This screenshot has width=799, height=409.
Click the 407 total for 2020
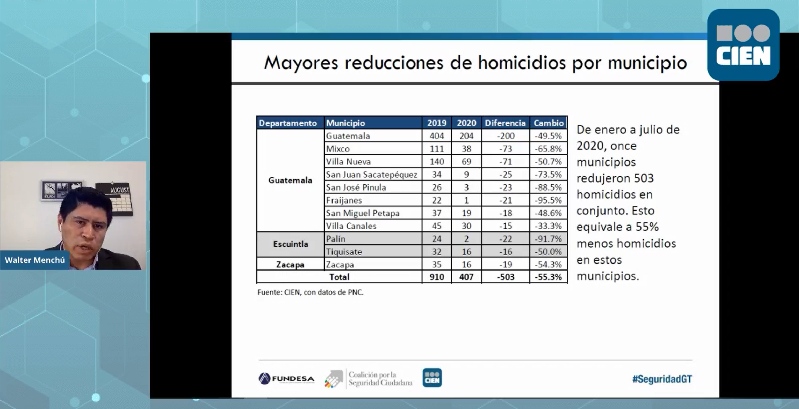[x=466, y=277]
